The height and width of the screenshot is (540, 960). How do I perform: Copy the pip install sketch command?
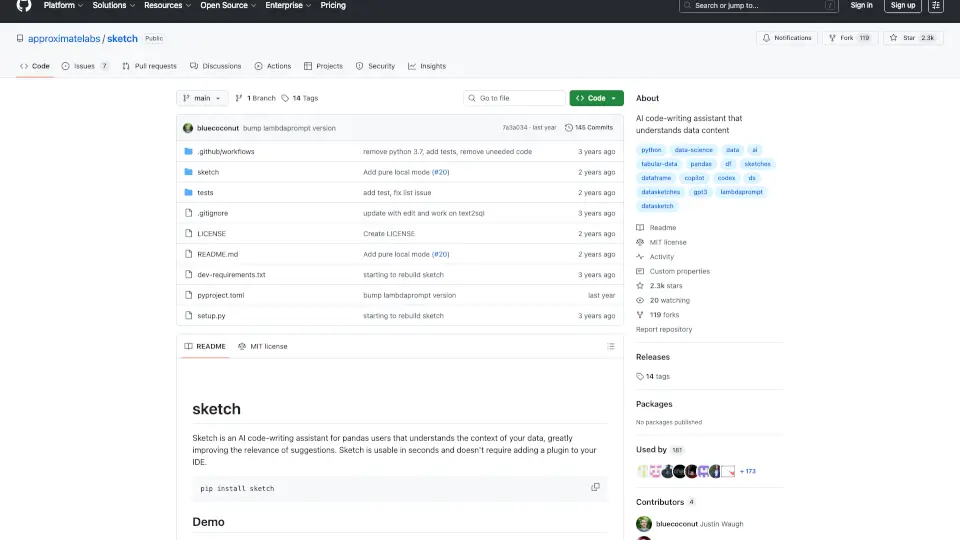[x=595, y=487]
